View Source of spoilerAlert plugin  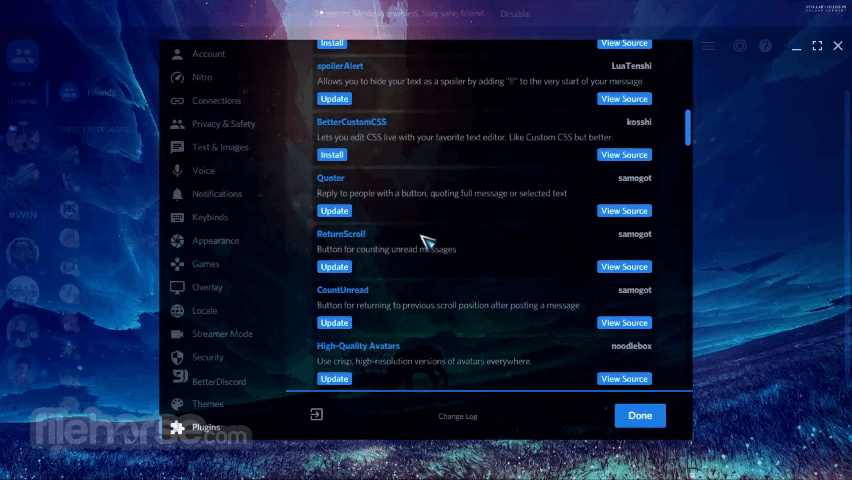[624, 99]
